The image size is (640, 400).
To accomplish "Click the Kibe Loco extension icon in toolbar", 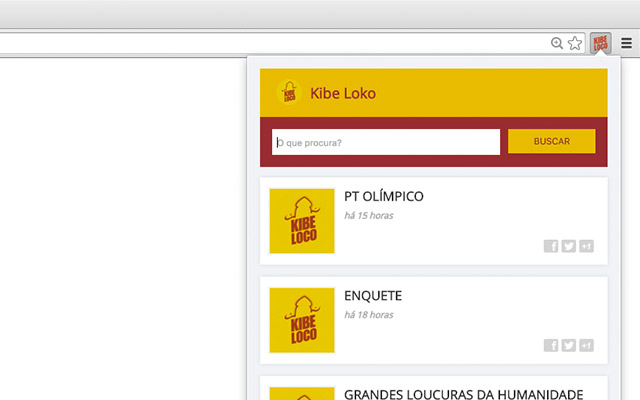I will tap(600, 43).
